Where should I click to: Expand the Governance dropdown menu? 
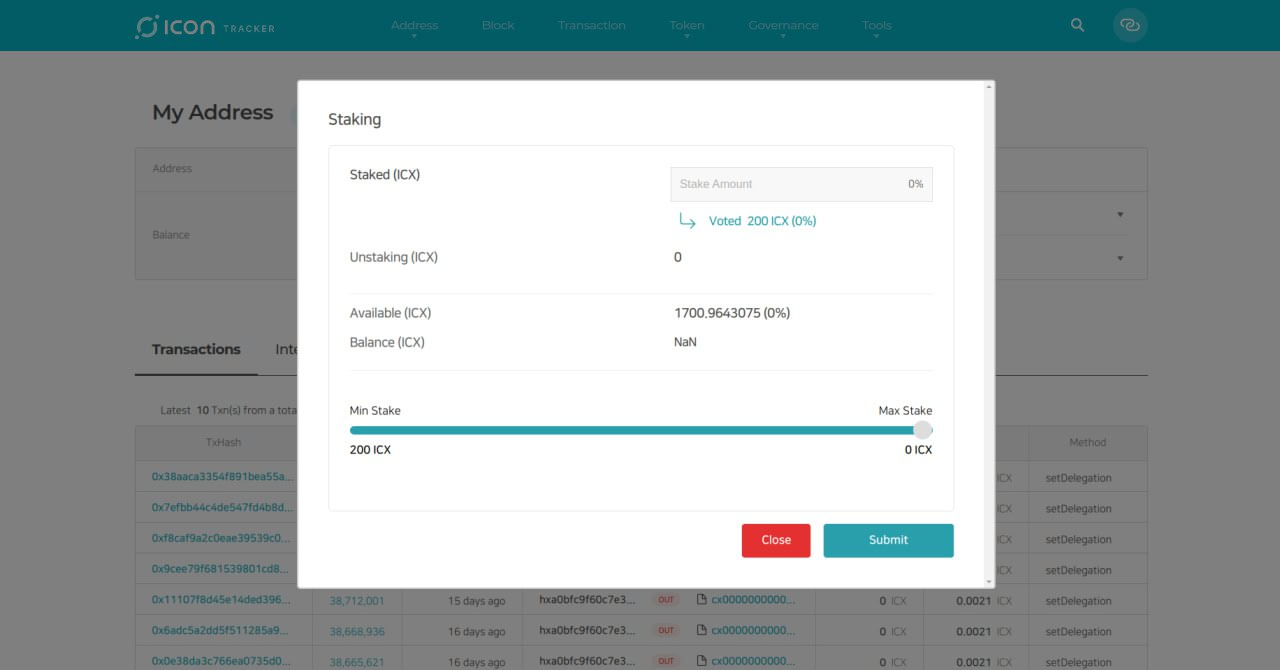point(783,25)
